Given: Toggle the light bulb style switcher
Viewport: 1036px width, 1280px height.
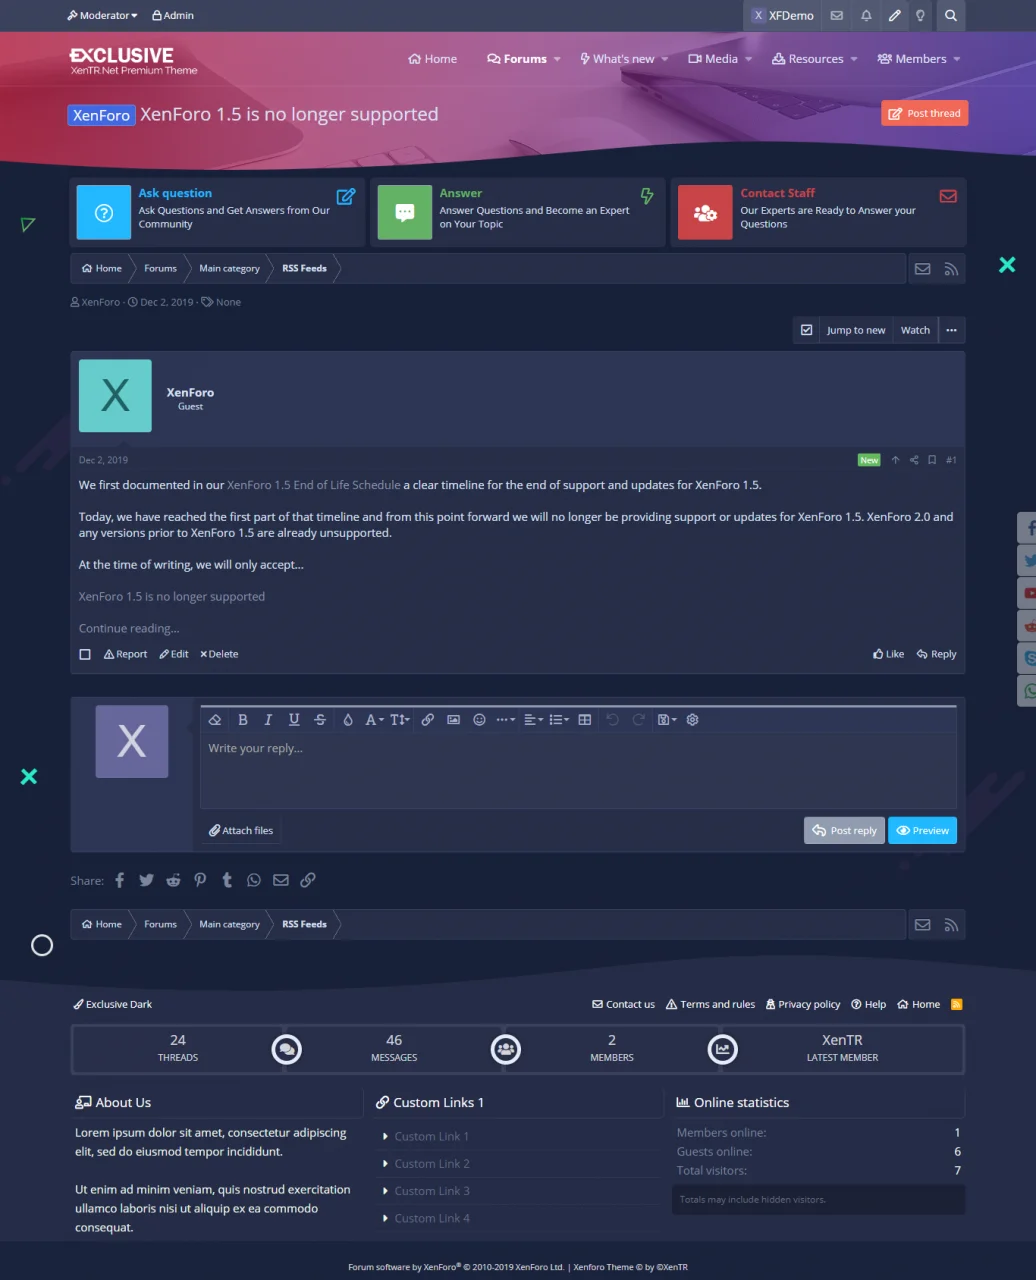Looking at the screenshot, I should (x=920, y=16).
